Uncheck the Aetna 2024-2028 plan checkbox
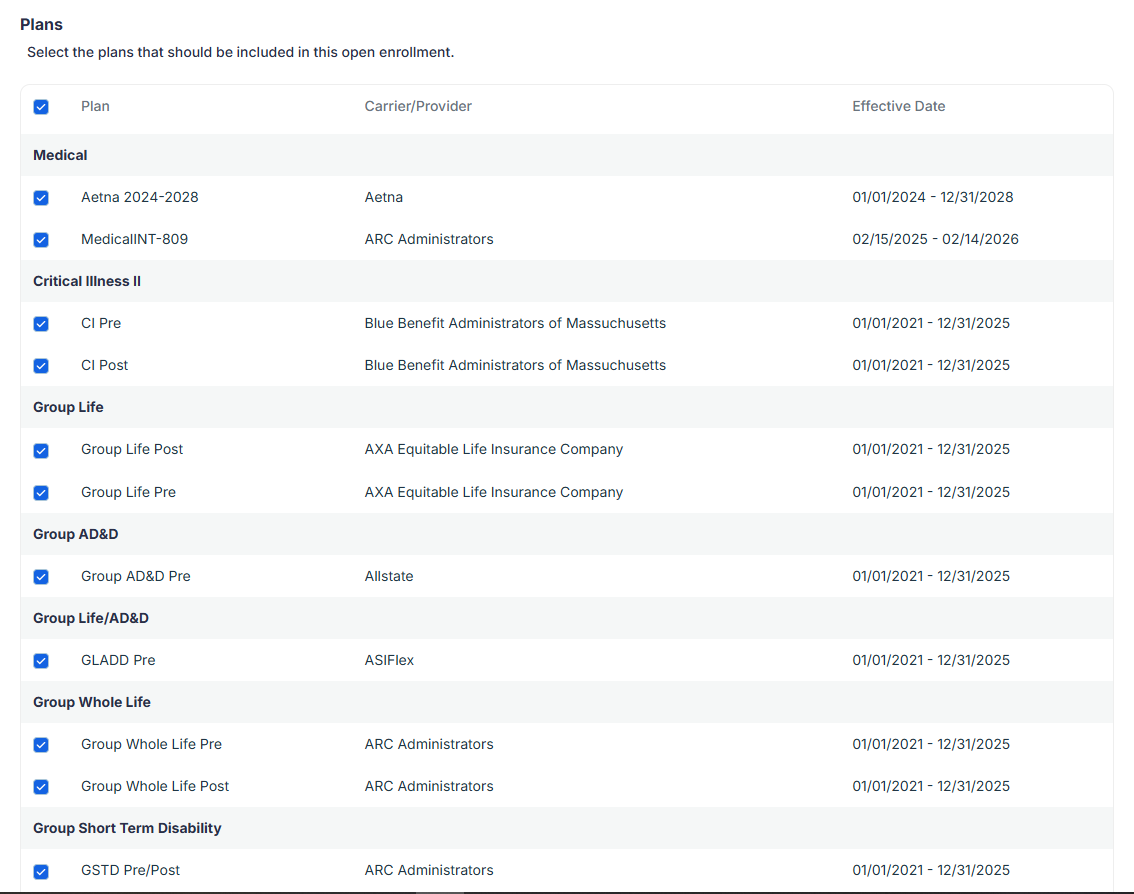Image resolution: width=1134 pixels, height=894 pixels. [41, 198]
